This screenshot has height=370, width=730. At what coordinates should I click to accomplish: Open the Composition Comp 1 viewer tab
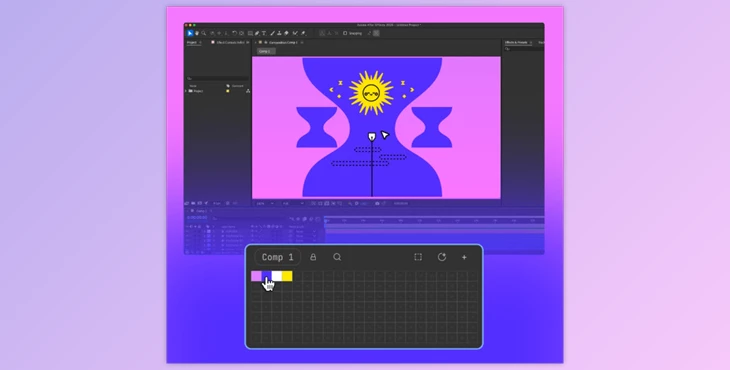(283, 42)
